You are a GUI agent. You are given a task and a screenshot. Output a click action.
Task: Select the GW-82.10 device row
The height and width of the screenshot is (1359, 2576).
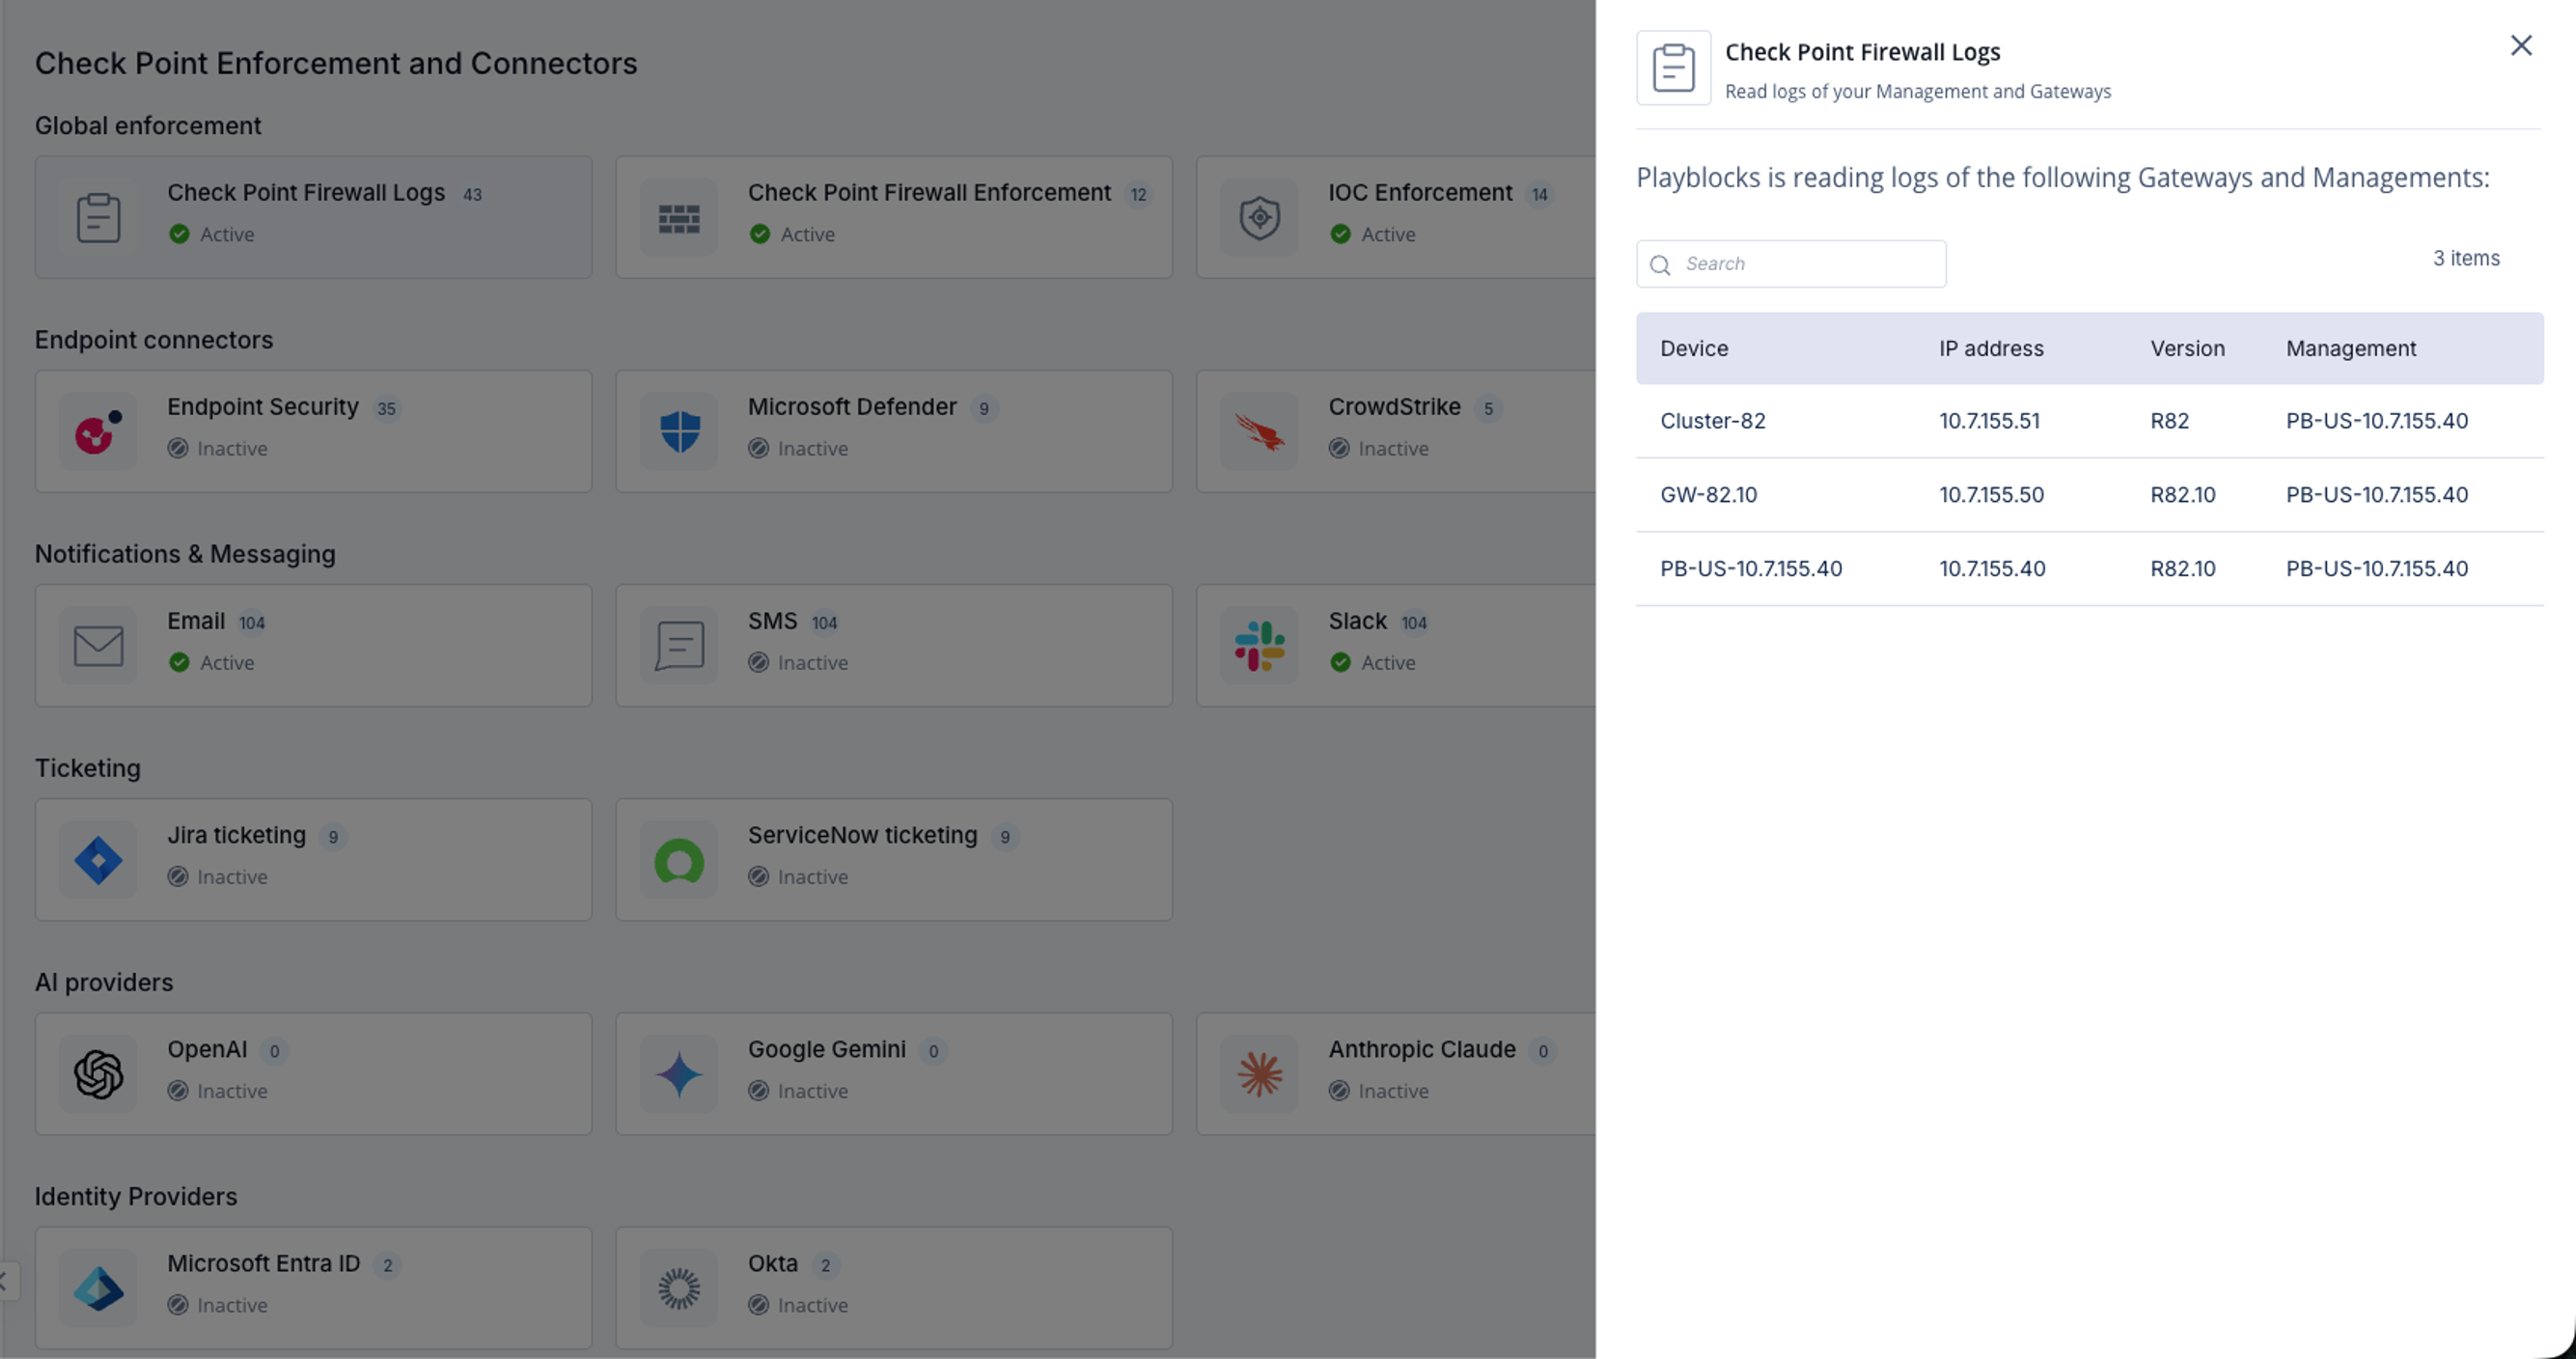pyautogui.click(x=2089, y=495)
